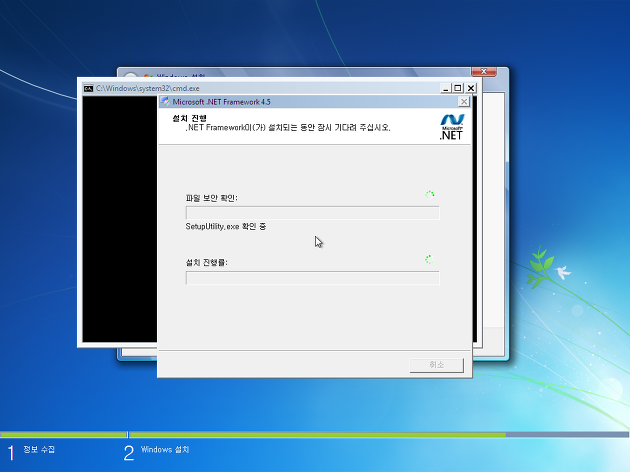Click the cmd.exe title bar icon
The height and width of the screenshot is (472, 630).
pos(88,88)
